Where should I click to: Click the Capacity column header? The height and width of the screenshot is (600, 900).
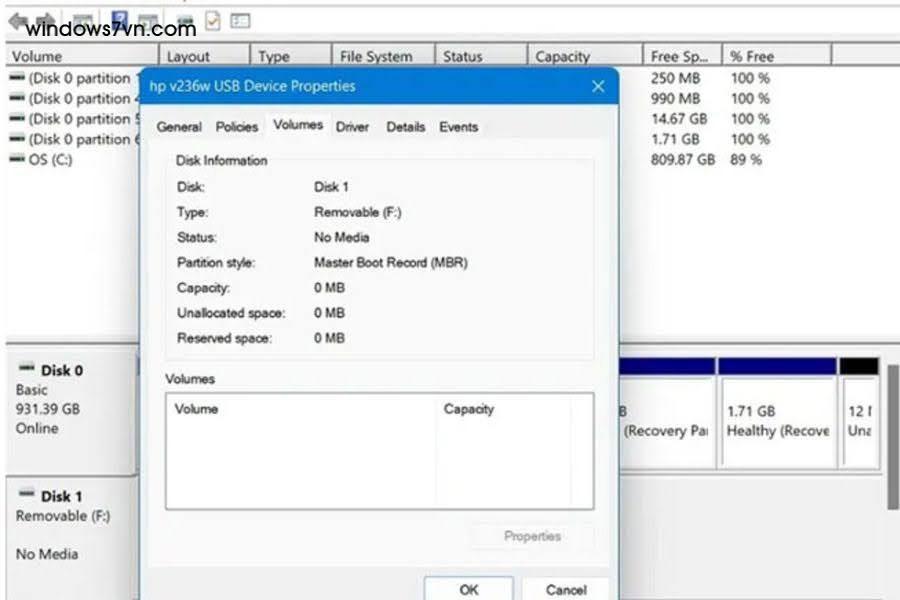pyautogui.click(x=578, y=56)
